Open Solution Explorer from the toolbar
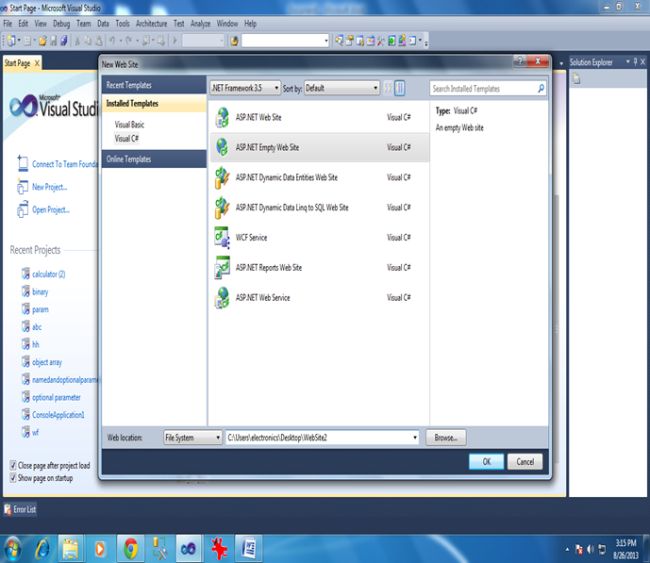Viewport: 650px width, 563px height. click(x=339, y=40)
